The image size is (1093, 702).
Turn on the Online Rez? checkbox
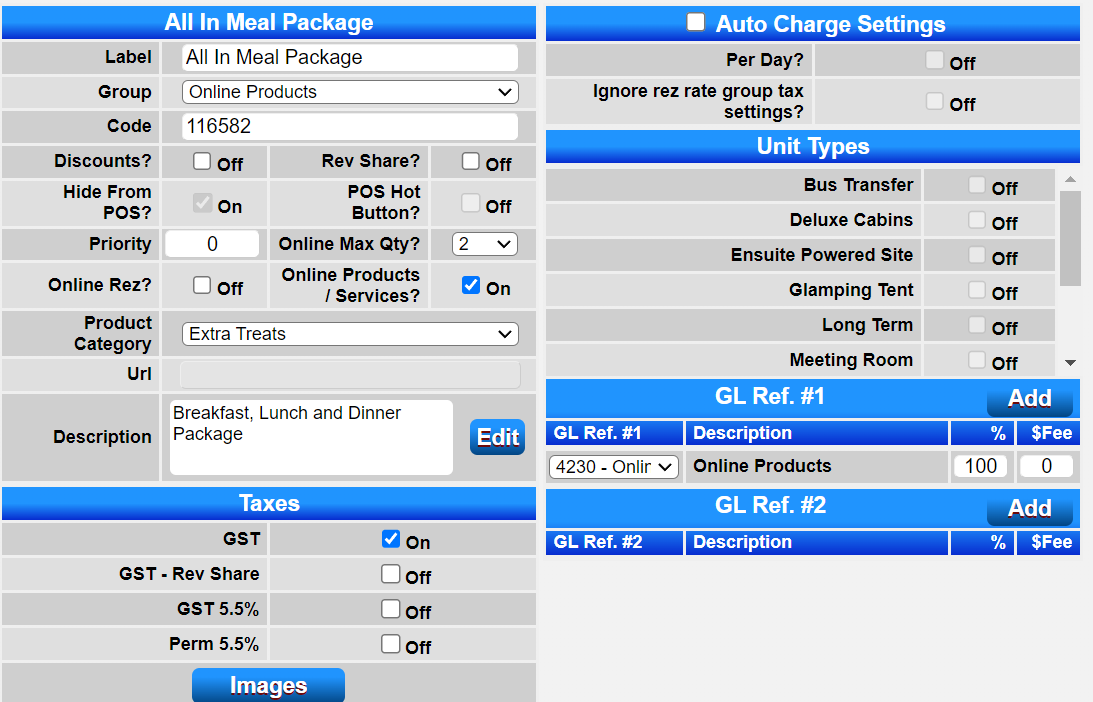202,285
